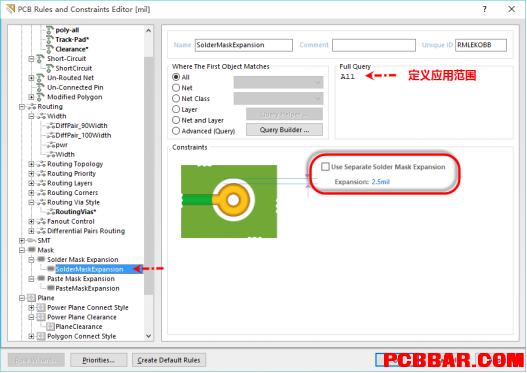The image size is (527, 373).
Task: Click the Comment input field
Action: 374,45
